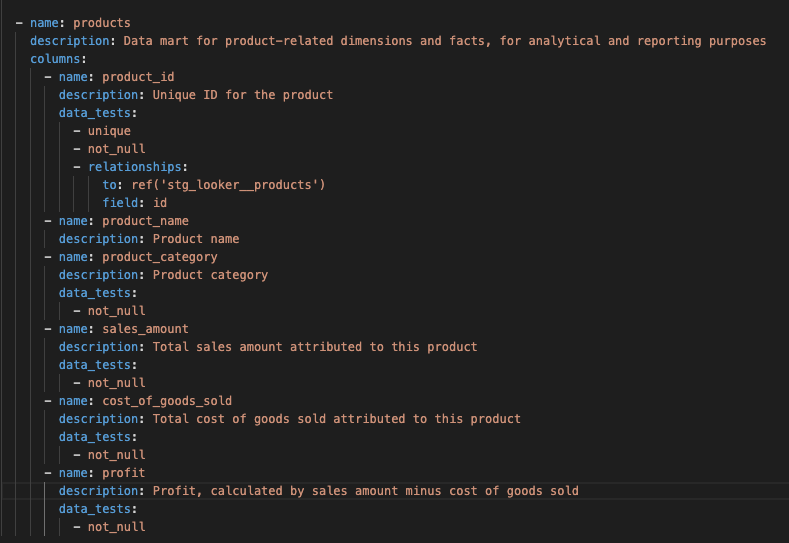
Task: Click 'Total cost of goods sold' description
Action: 337,419
